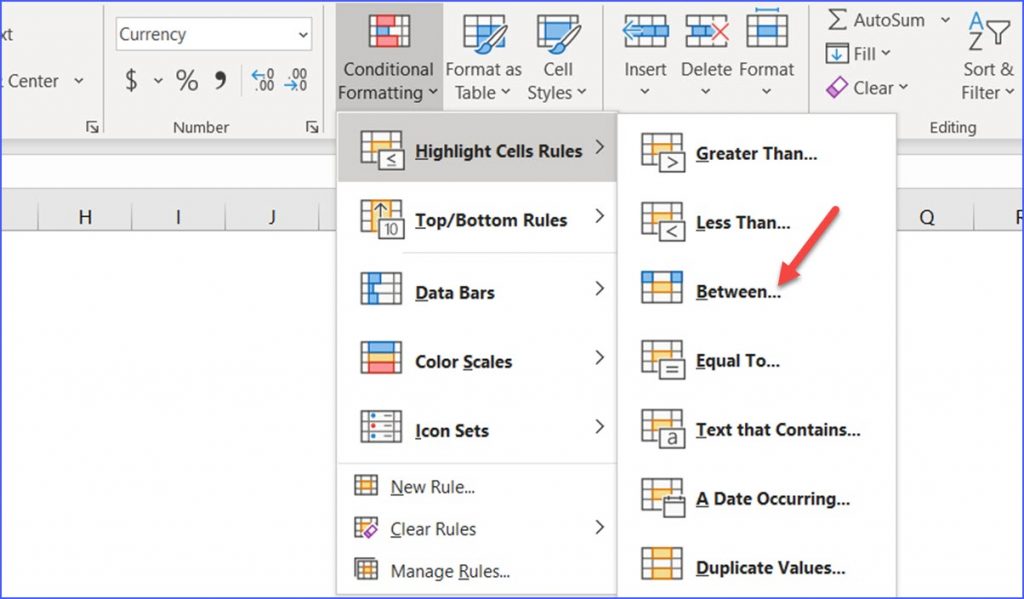Expand the Fill dropdown

click(858, 54)
